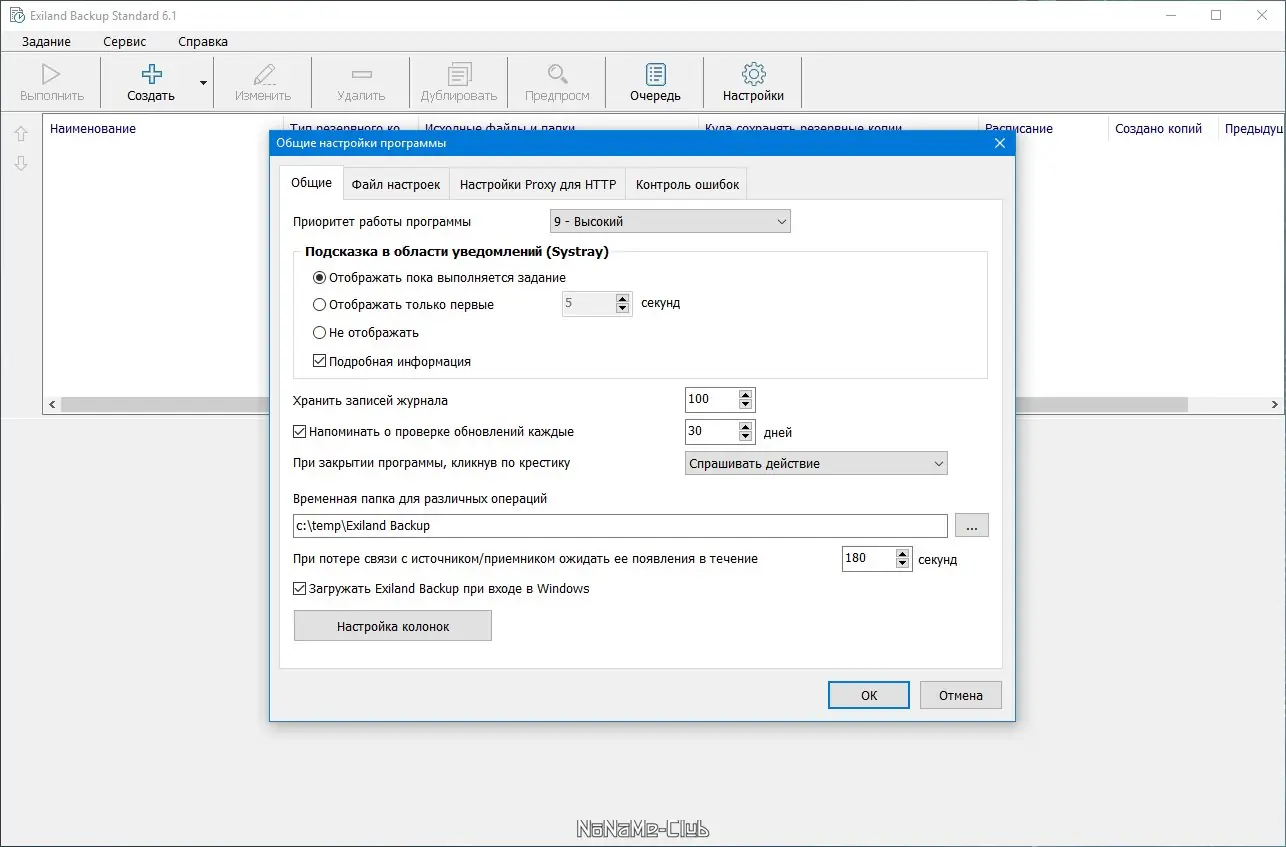Decrease the journal records count

pos(745,405)
